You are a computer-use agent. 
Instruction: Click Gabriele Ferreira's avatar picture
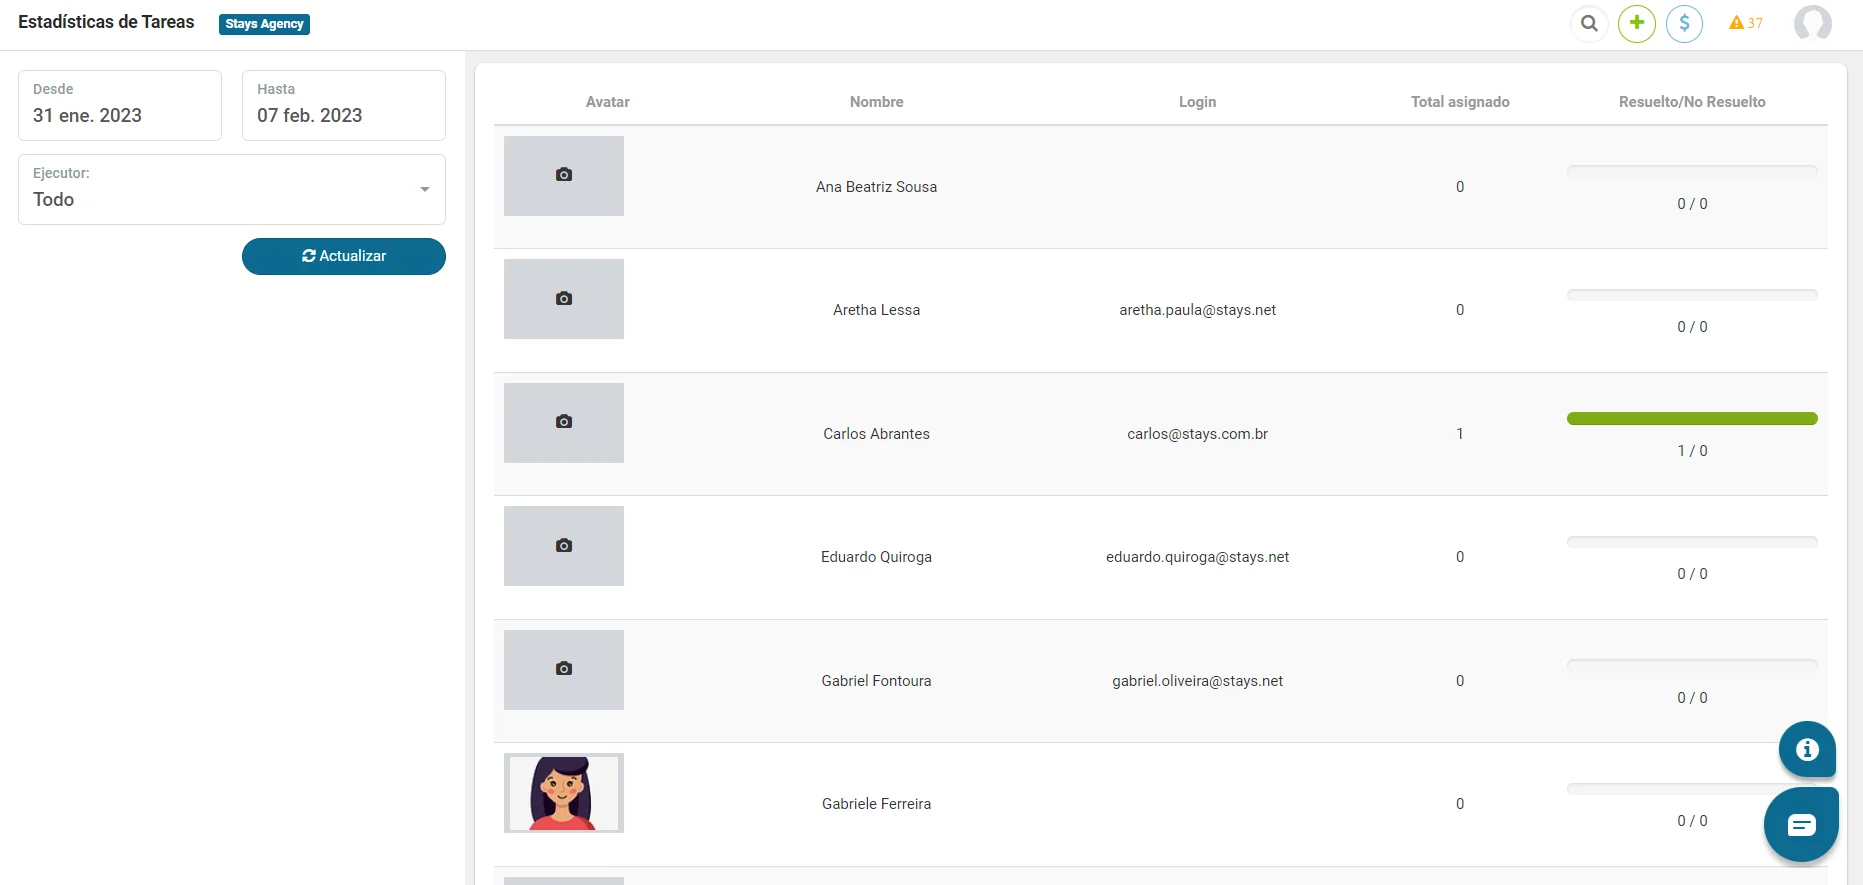[x=564, y=793]
